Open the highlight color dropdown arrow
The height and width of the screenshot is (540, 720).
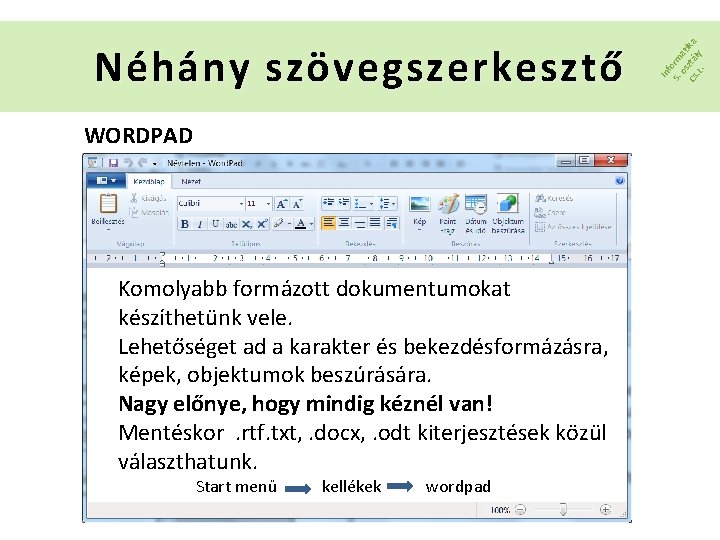coord(289,224)
